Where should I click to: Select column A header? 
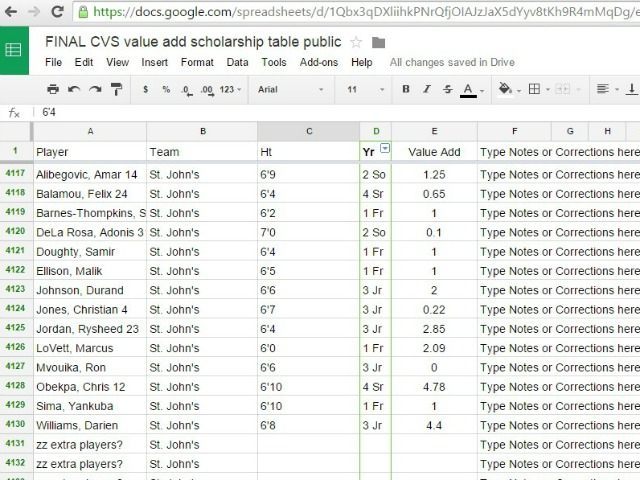(90, 131)
